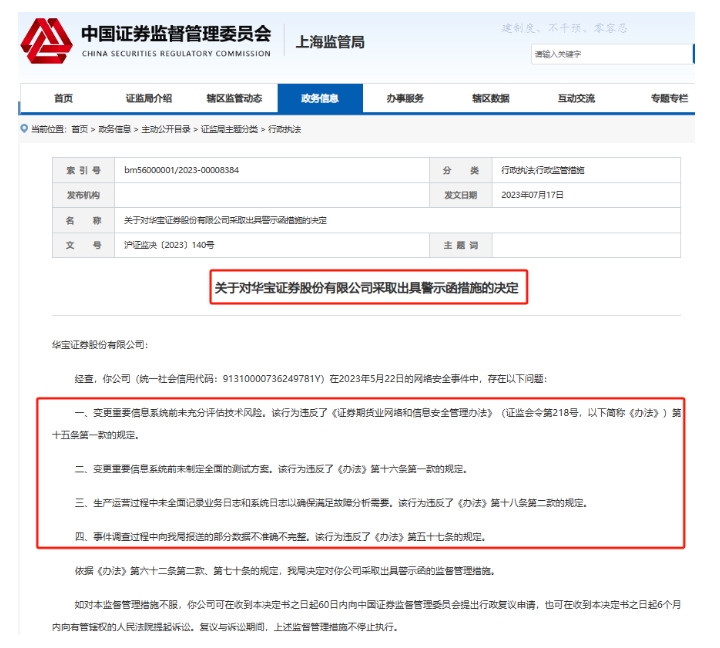Click the decision title heading in red box

point(367,289)
